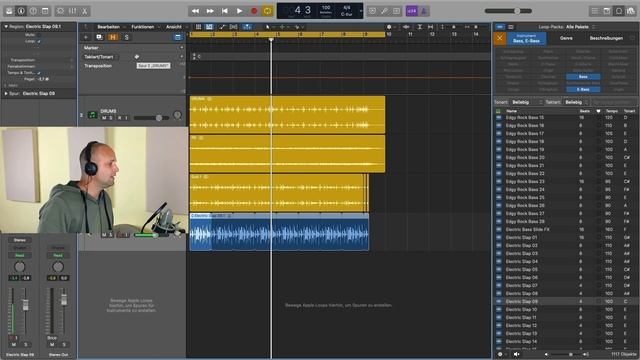Show grid view icon in tracks toolbar
This screenshot has height=360, width=640.
point(198,27)
